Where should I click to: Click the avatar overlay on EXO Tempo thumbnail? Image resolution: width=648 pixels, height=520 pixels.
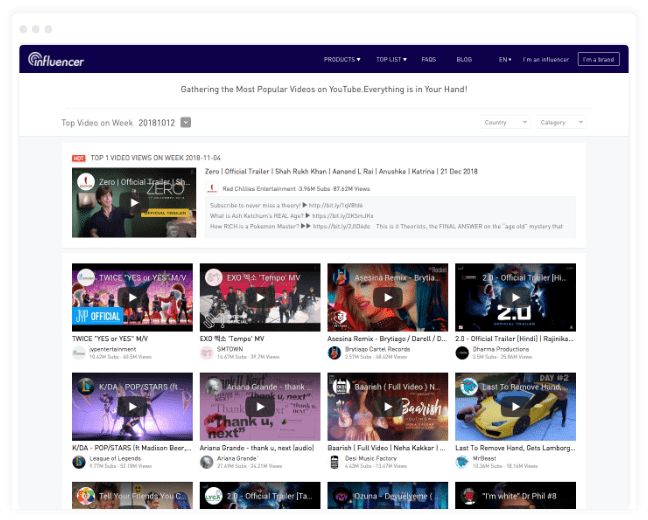point(214,277)
